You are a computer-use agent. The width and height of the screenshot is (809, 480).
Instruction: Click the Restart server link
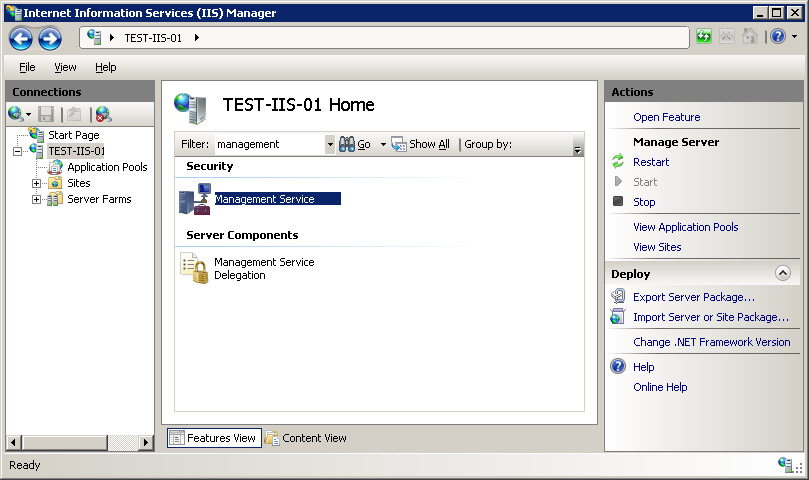[x=651, y=162]
